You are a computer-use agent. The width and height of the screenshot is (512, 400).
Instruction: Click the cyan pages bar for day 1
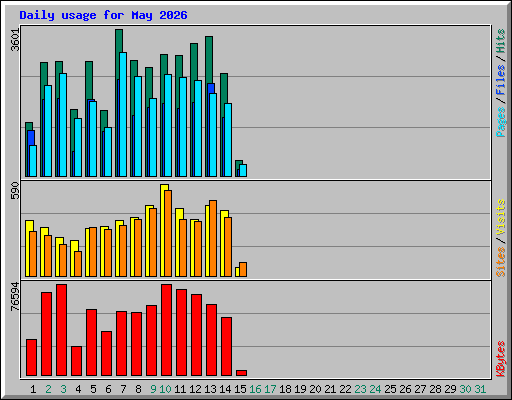(33, 161)
